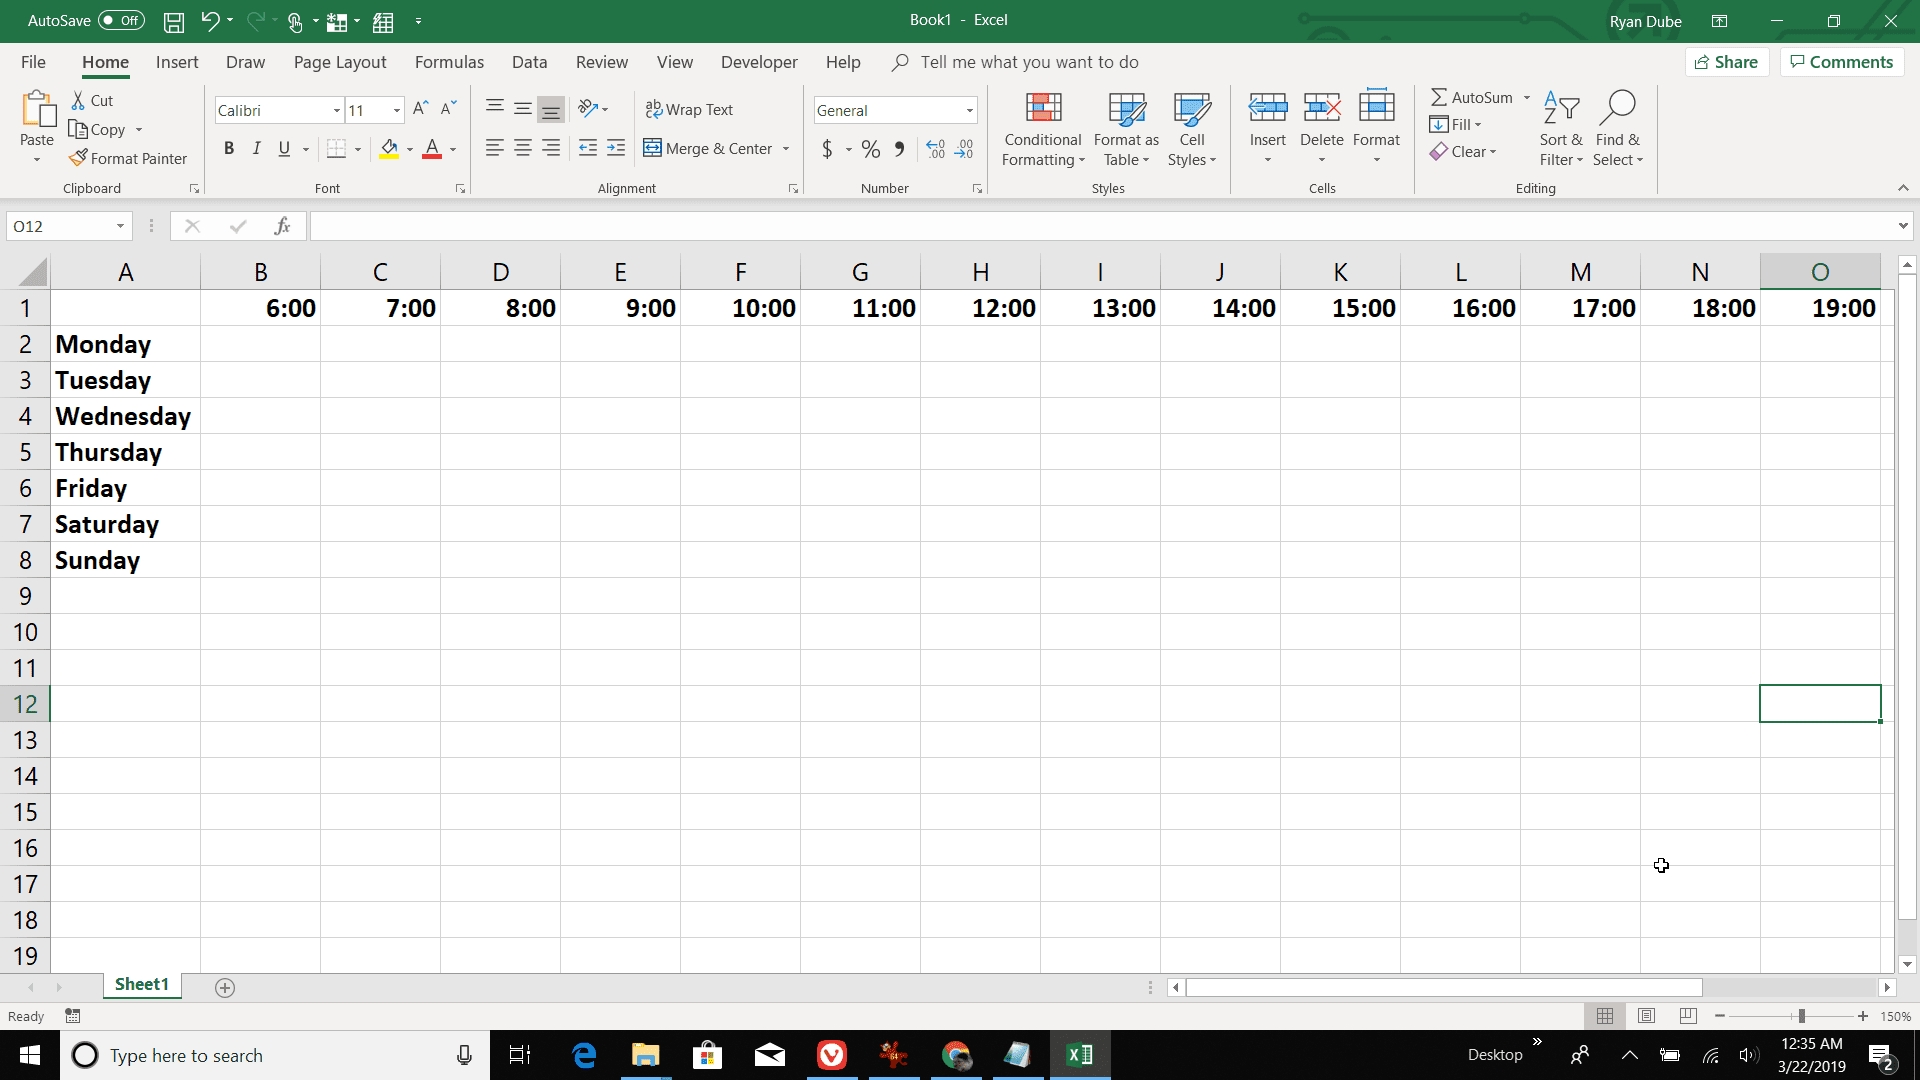Image resolution: width=1920 pixels, height=1080 pixels.
Task: Click View tab in ribbon
Action: [x=675, y=61]
